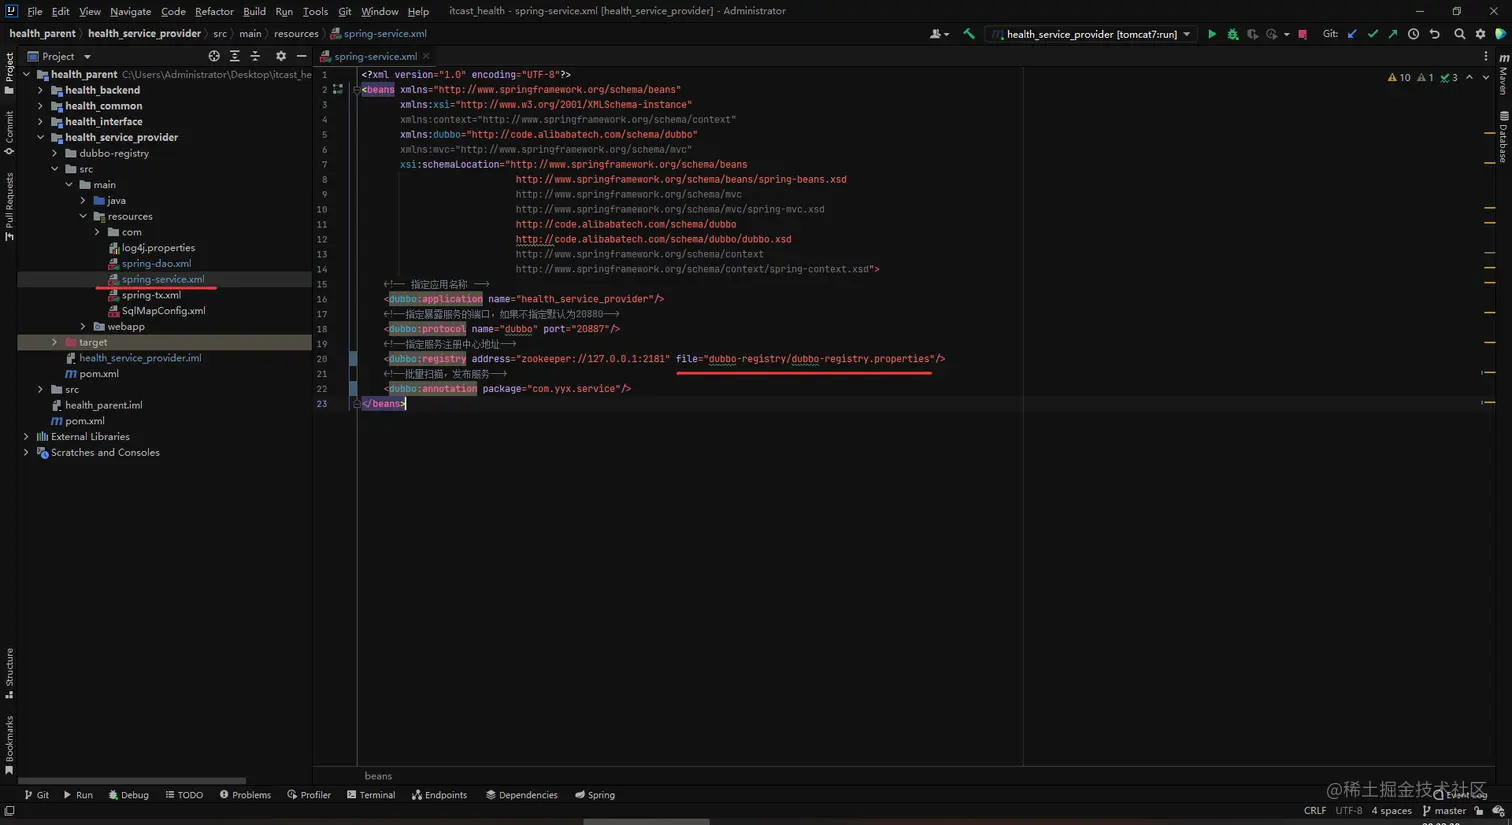Image resolution: width=1512 pixels, height=825 pixels.
Task: Collapse the health_service_provider module
Action: [40, 137]
